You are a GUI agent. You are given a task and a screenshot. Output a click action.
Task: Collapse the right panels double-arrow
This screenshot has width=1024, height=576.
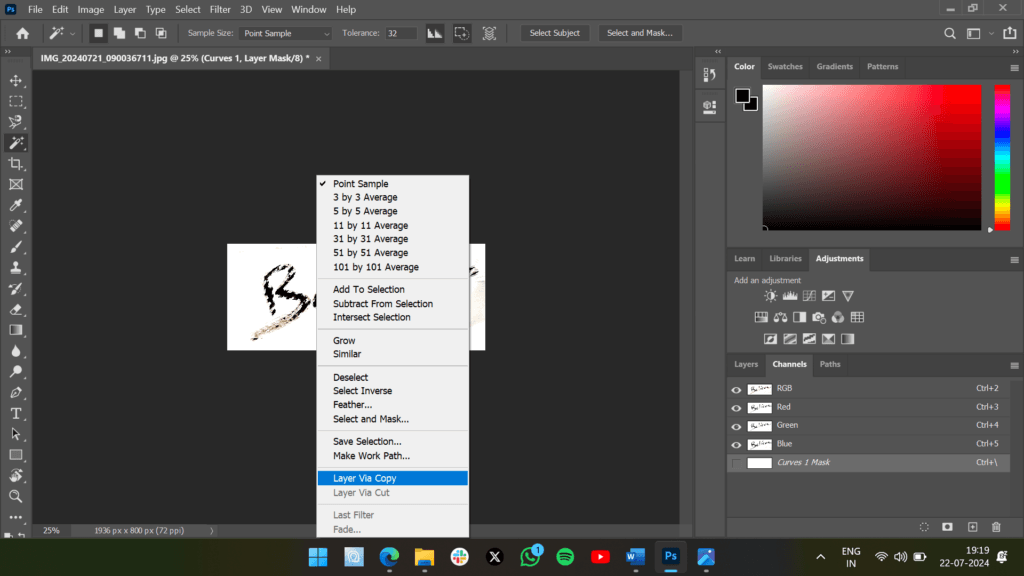coord(1016,52)
